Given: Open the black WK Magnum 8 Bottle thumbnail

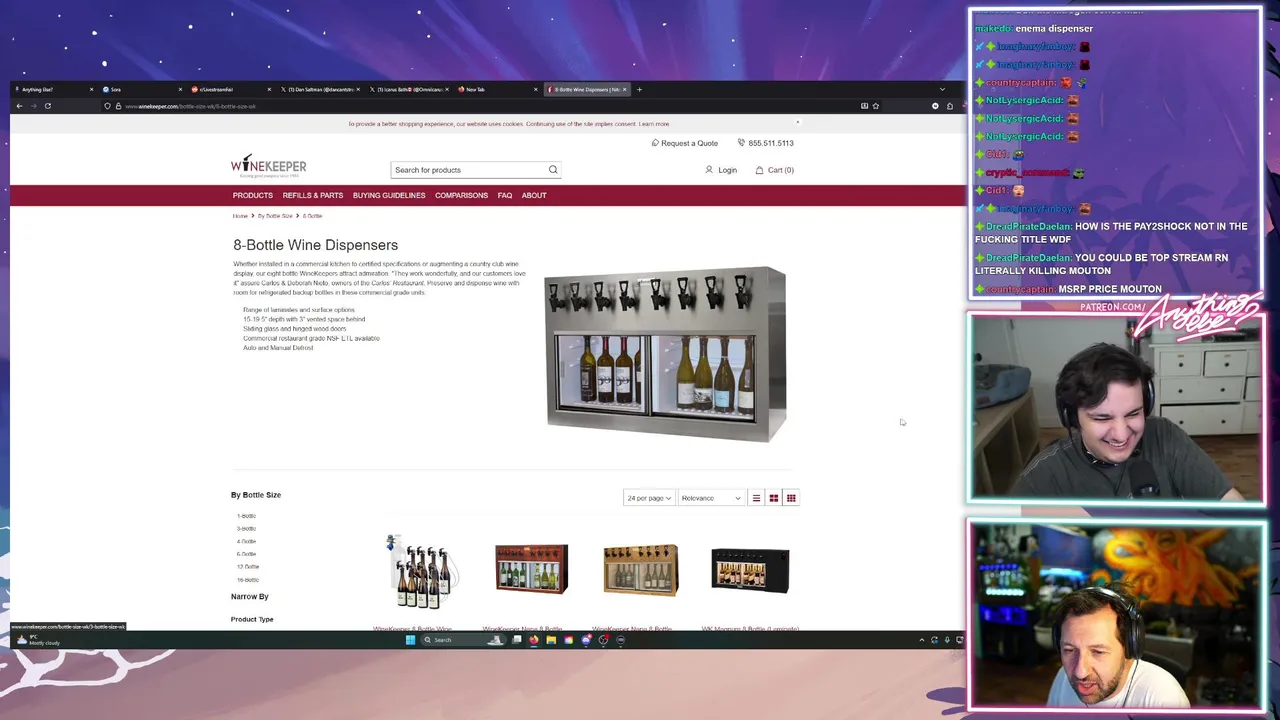Looking at the screenshot, I should (x=750, y=570).
